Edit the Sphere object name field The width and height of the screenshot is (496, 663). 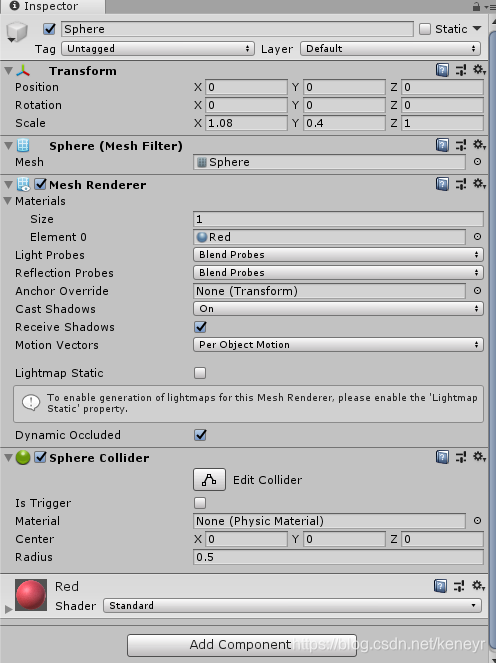point(237,29)
